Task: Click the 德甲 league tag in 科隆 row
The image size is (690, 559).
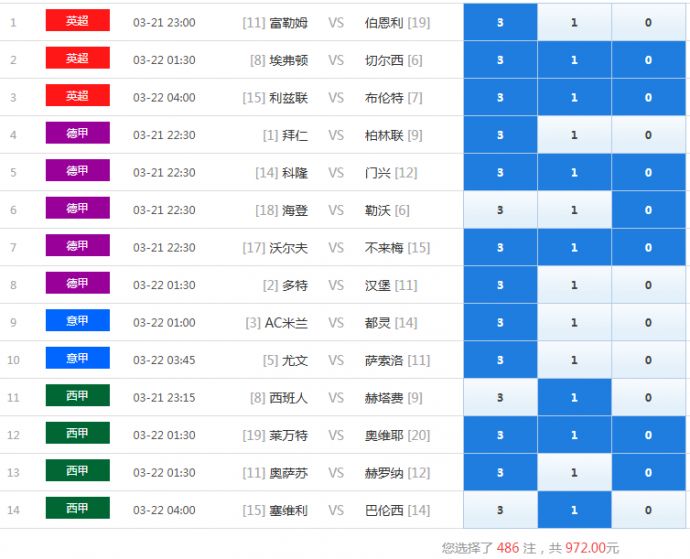Action: [x=77, y=171]
